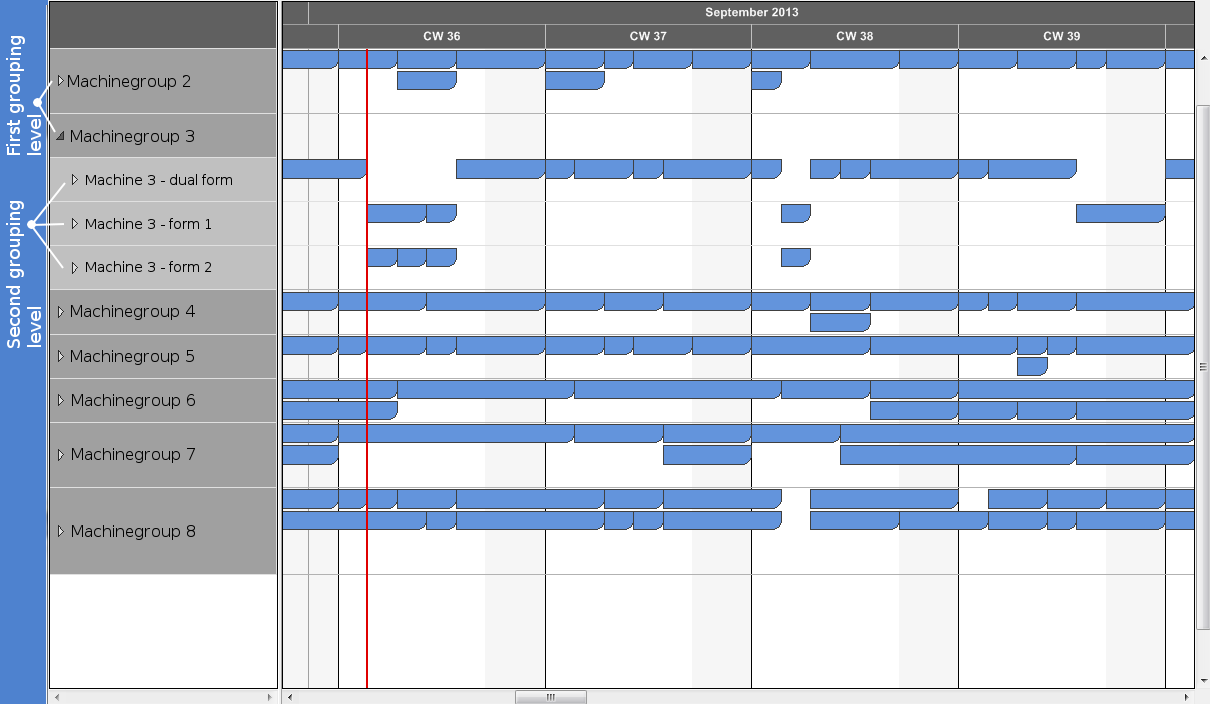The width and height of the screenshot is (1210, 704).
Task: Expand the Machinegroup 4 row
Action: pyautogui.click(x=60, y=312)
